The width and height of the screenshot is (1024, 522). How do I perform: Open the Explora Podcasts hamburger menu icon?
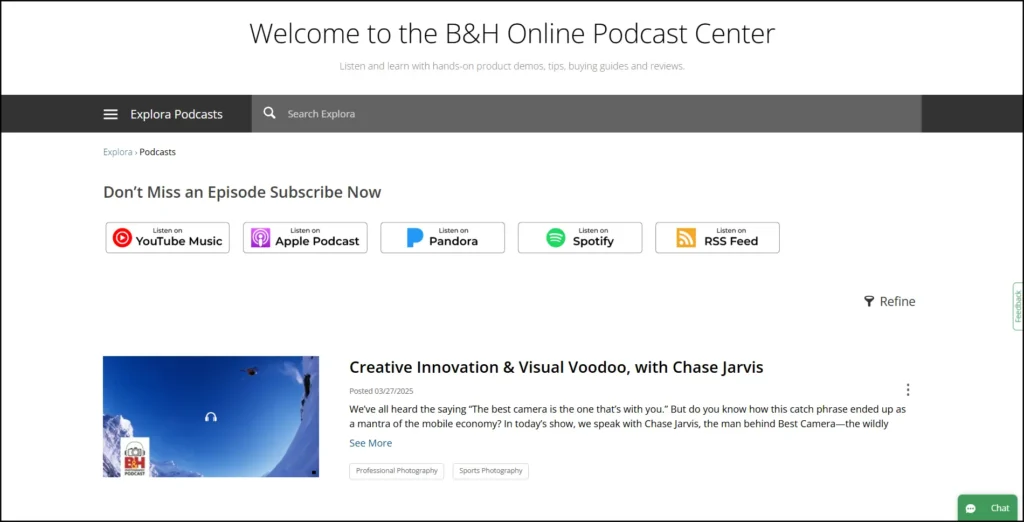pyautogui.click(x=110, y=114)
